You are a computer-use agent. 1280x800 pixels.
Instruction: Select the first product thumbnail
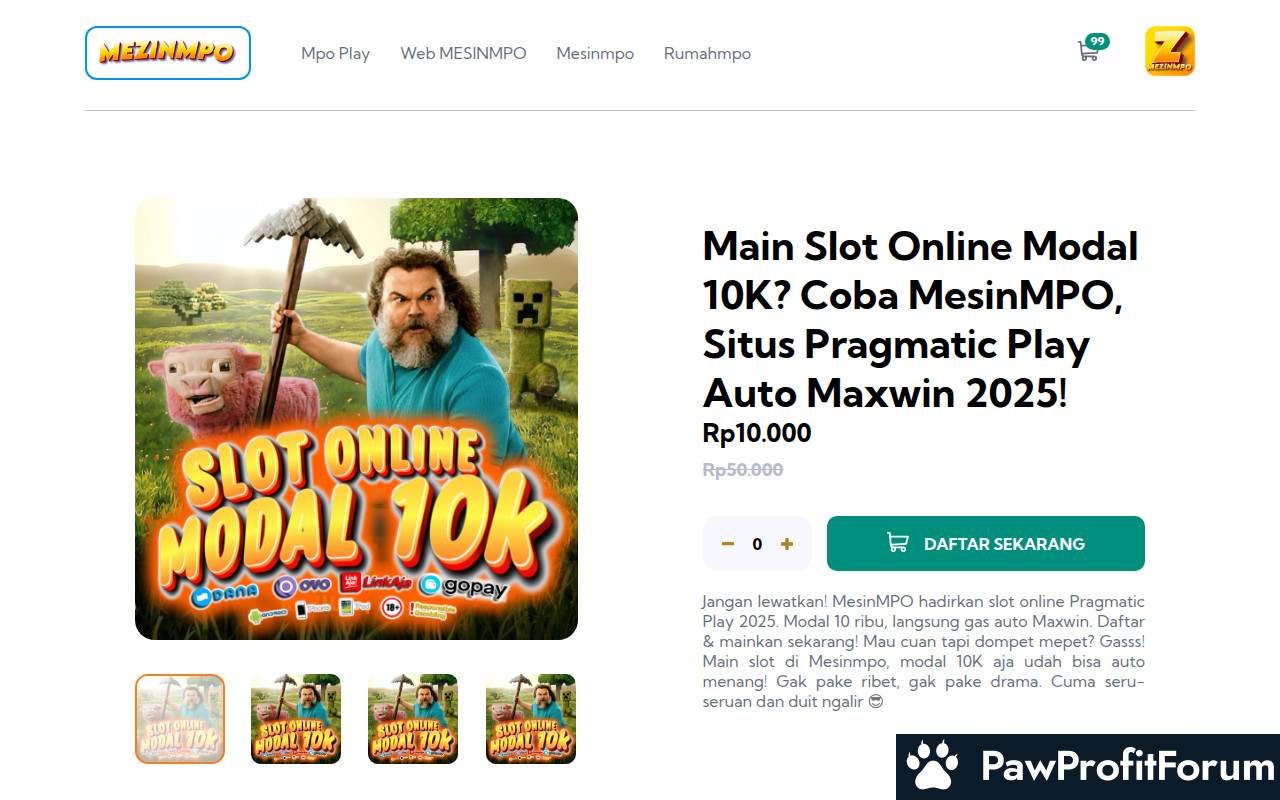[x=180, y=719]
